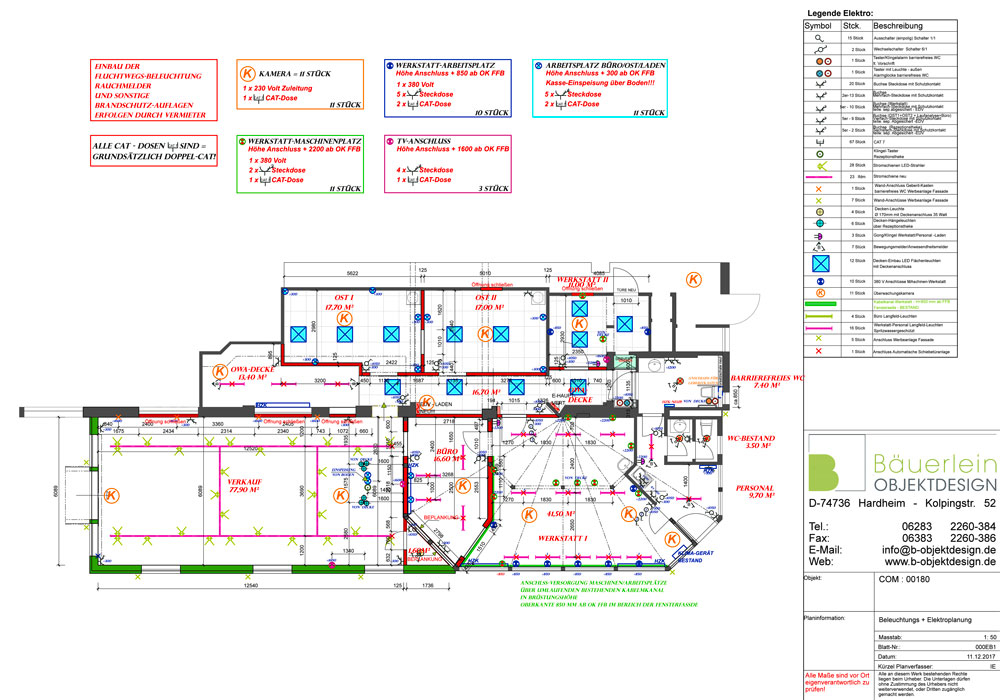
Task: Click the red X Schiebetüranlage legend symbol
Action: (x=819, y=351)
